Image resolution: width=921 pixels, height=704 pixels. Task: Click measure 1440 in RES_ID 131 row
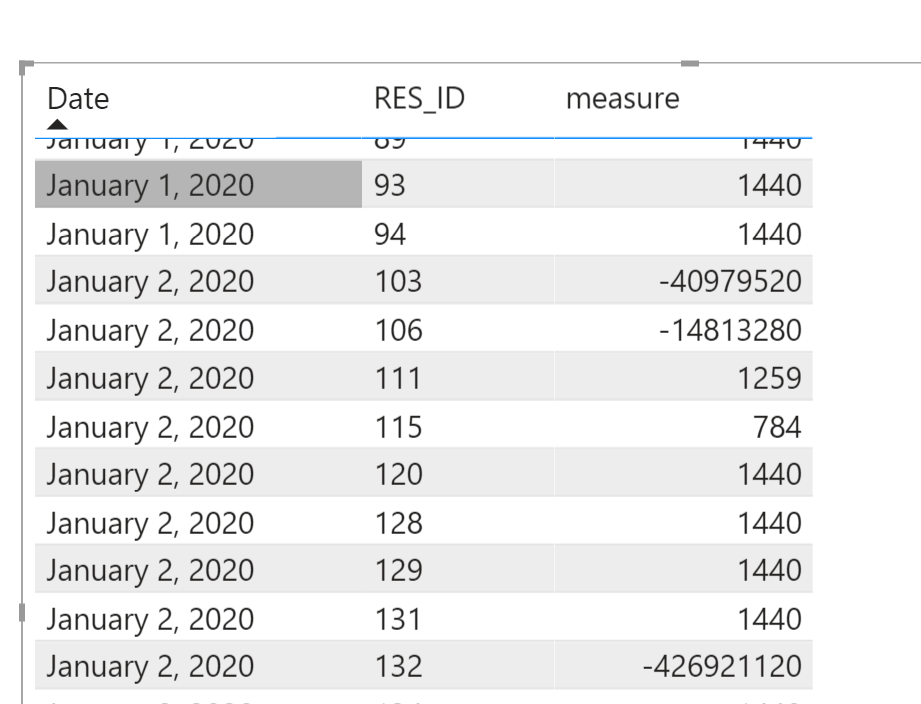(x=769, y=619)
